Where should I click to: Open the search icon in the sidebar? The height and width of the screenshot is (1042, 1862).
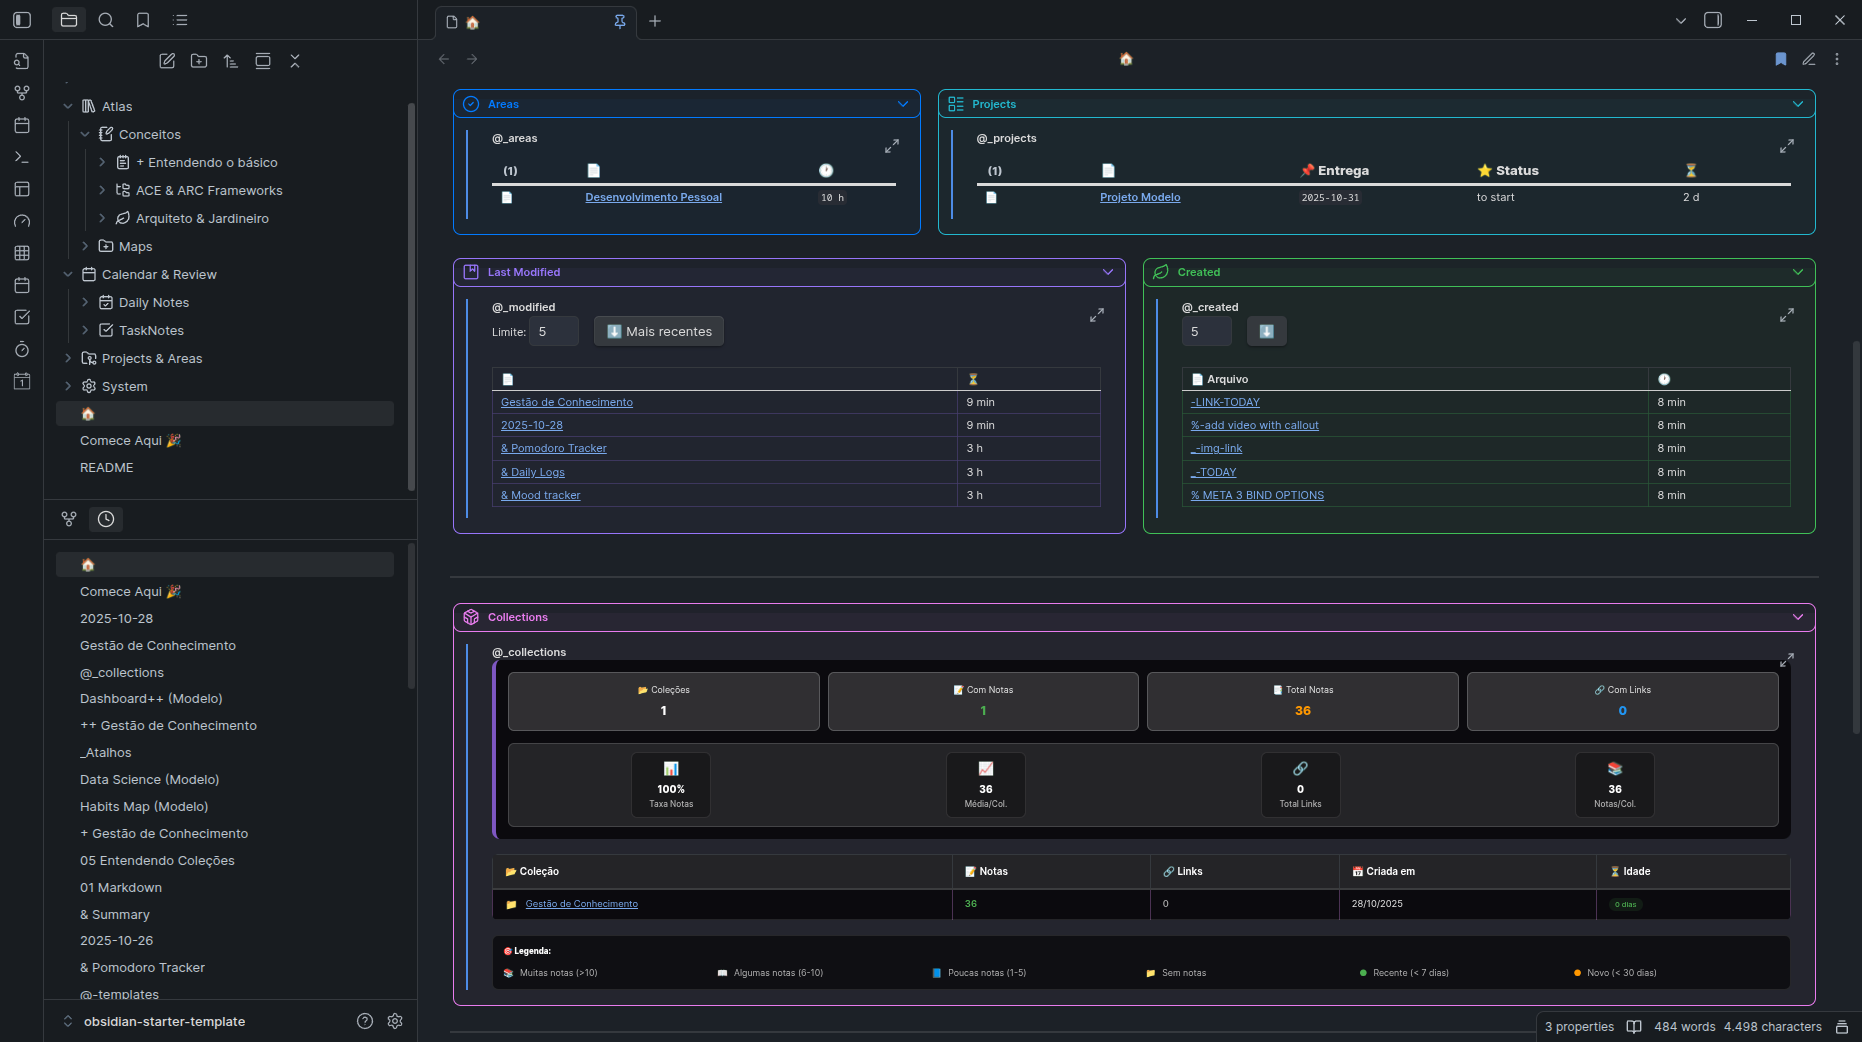106,20
